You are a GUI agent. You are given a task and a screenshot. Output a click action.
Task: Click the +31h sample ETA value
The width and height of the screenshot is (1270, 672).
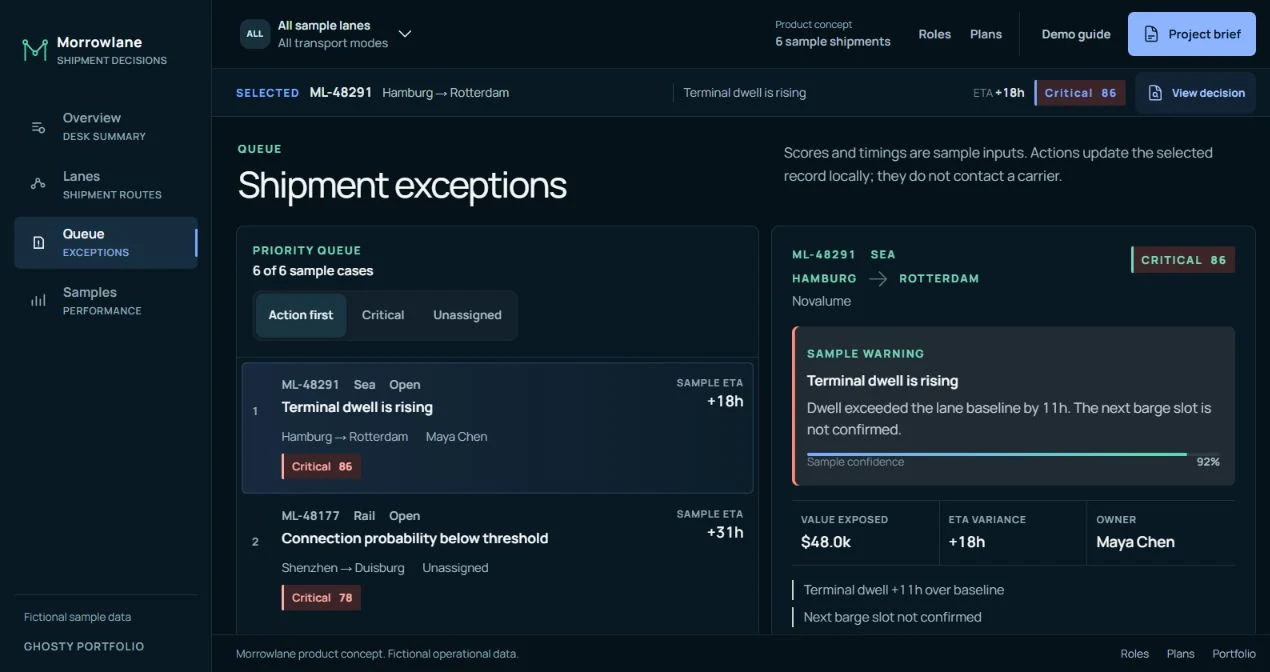pyautogui.click(x=725, y=532)
